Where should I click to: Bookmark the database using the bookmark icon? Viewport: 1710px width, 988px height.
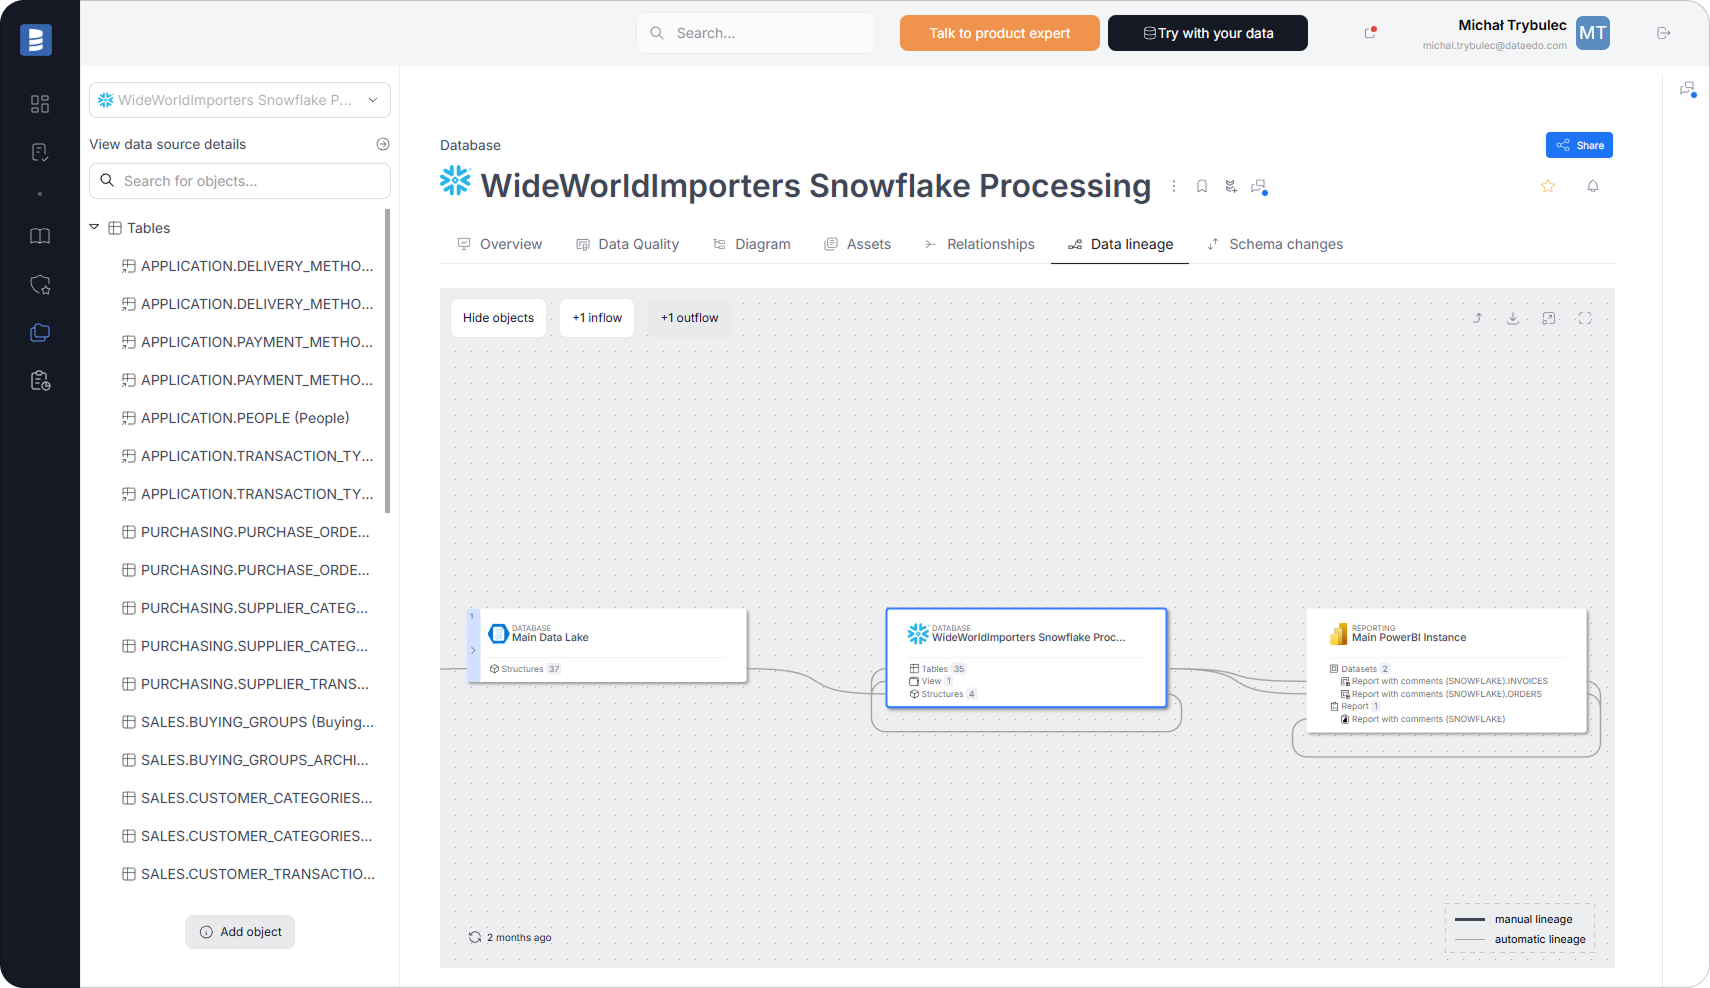tap(1201, 186)
